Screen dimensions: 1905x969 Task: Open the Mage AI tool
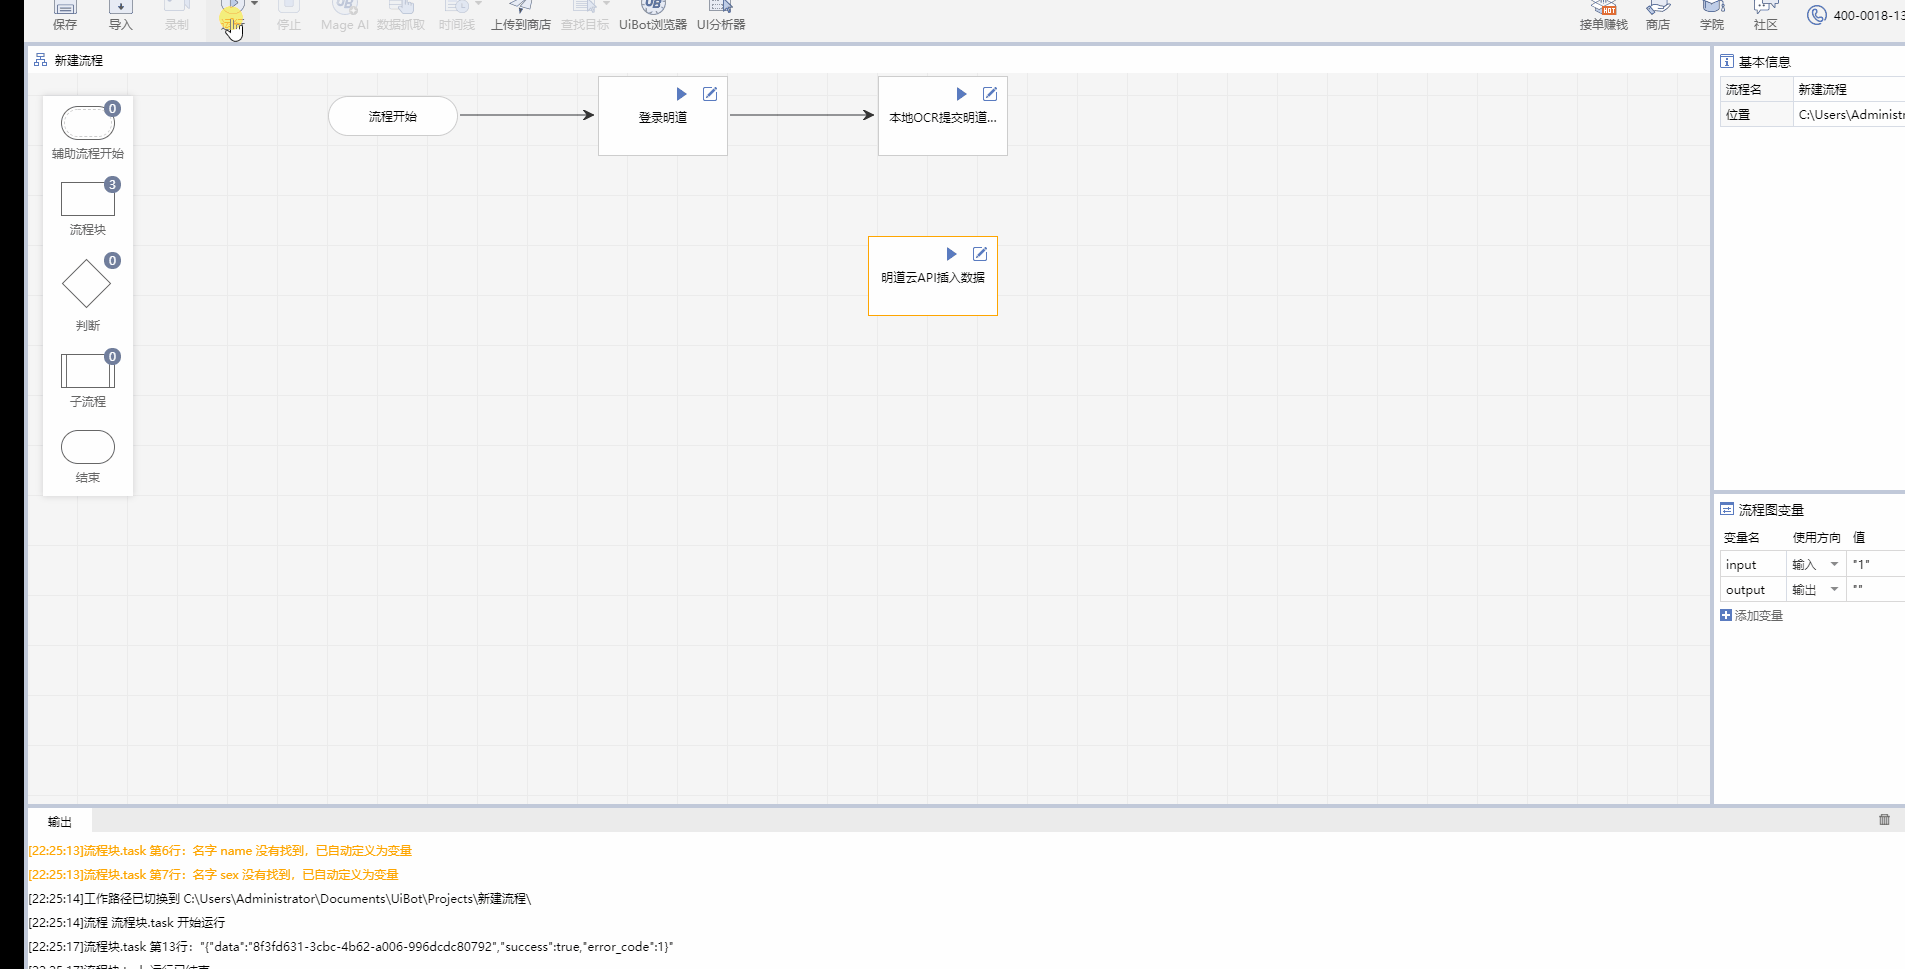[345, 15]
